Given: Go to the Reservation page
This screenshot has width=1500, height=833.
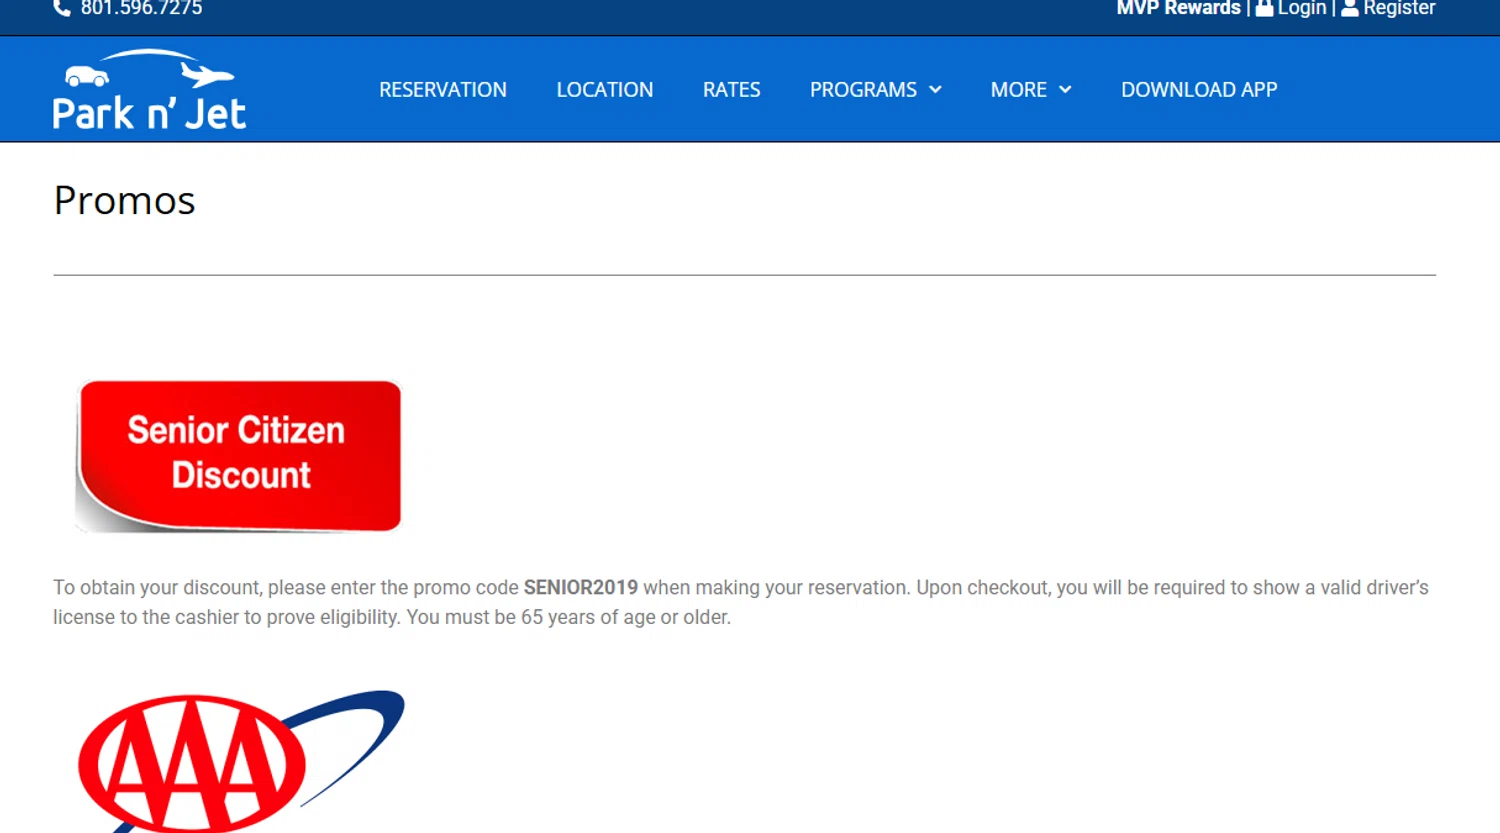Looking at the screenshot, I should 443,90.
